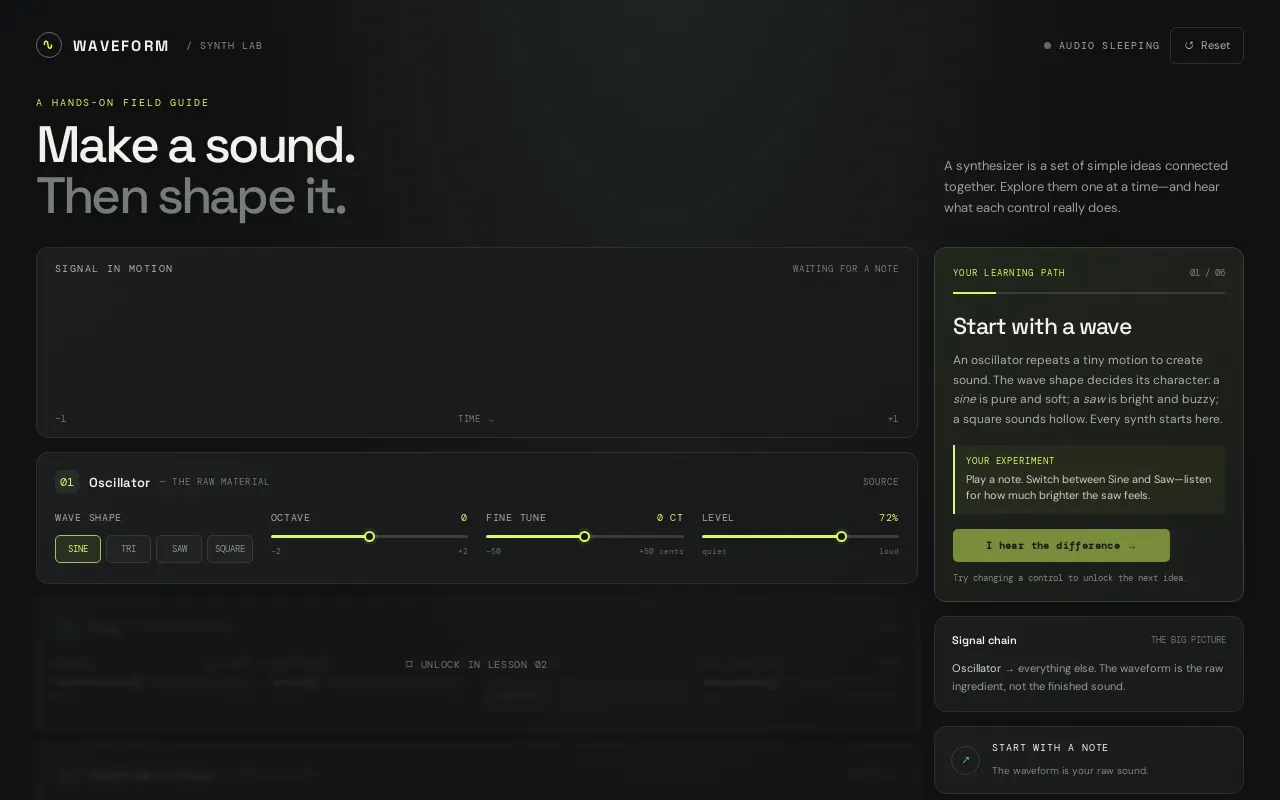Screen dimensions: 1280x800
Task: Click the lock icon on Unlock in Lesson 02
Action: [409, 664]
